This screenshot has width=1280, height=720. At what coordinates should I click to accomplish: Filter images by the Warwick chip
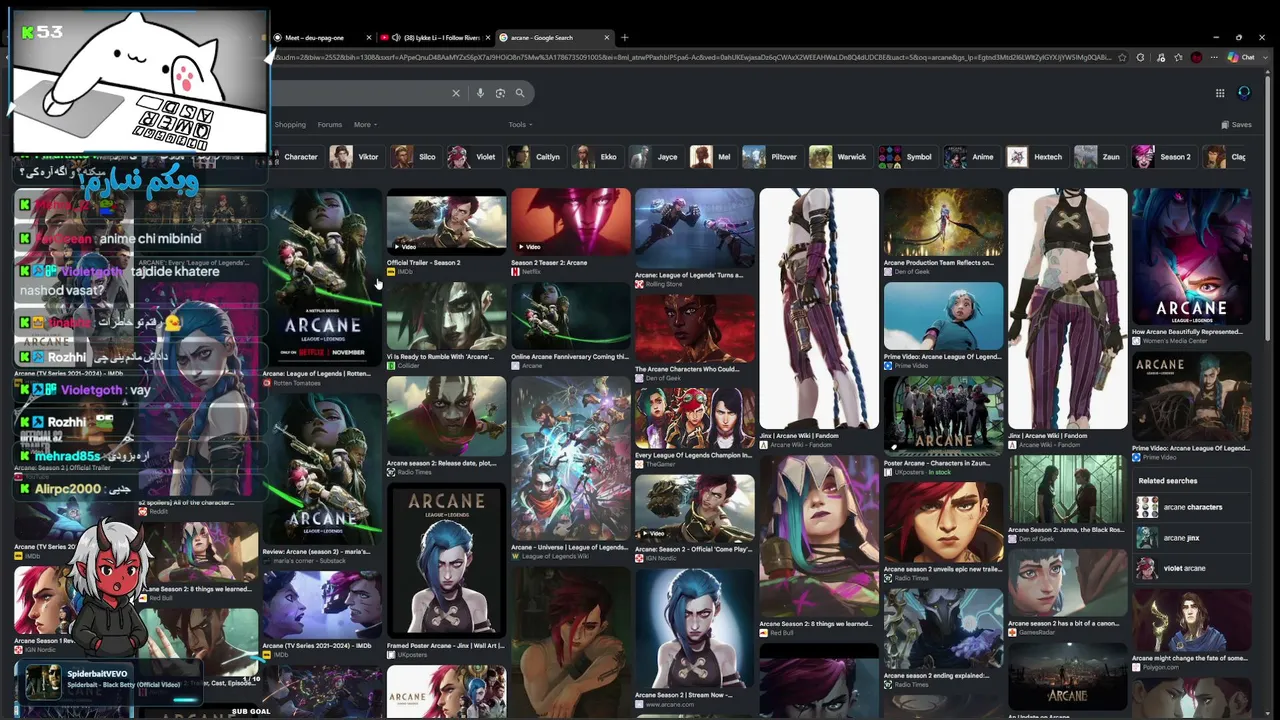click(840, 157)
